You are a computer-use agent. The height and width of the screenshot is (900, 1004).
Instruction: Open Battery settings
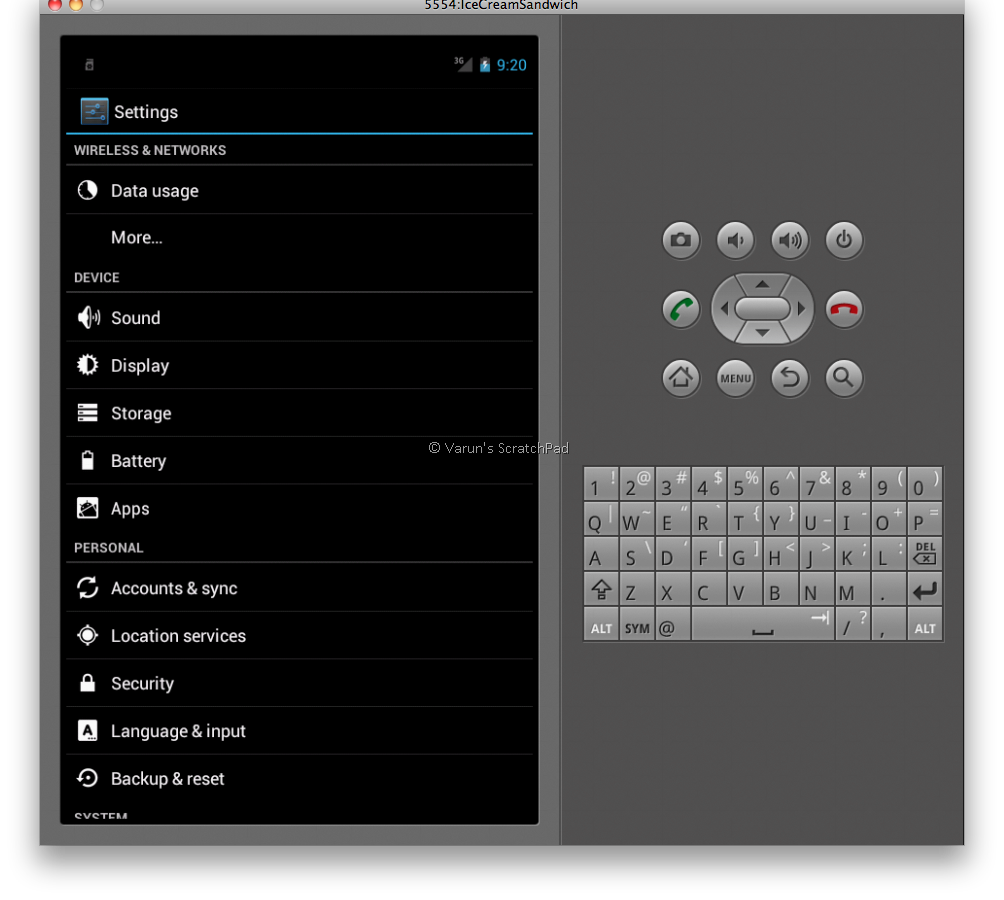(299, 461)
